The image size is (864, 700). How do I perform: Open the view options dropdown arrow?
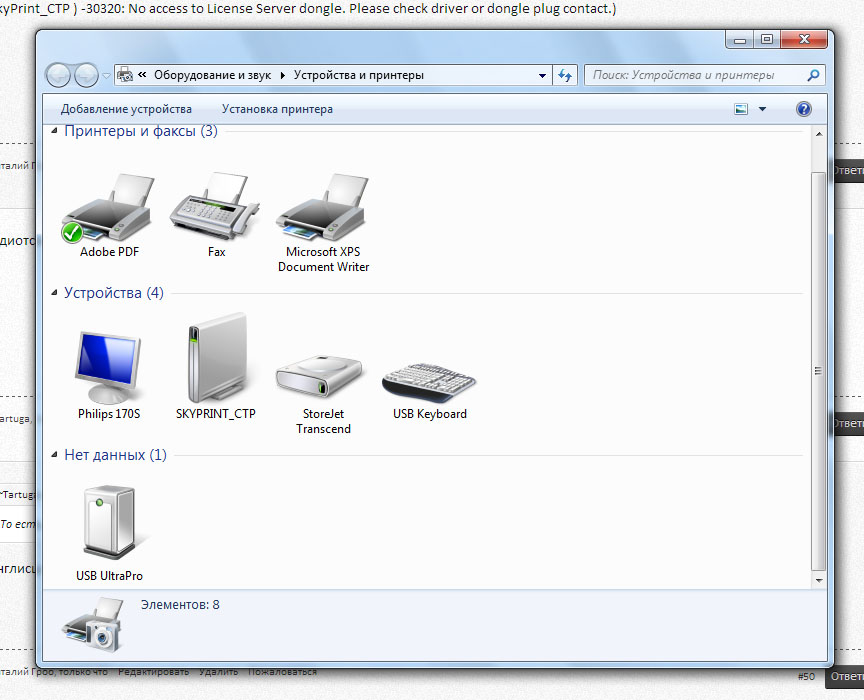[763, 109]
